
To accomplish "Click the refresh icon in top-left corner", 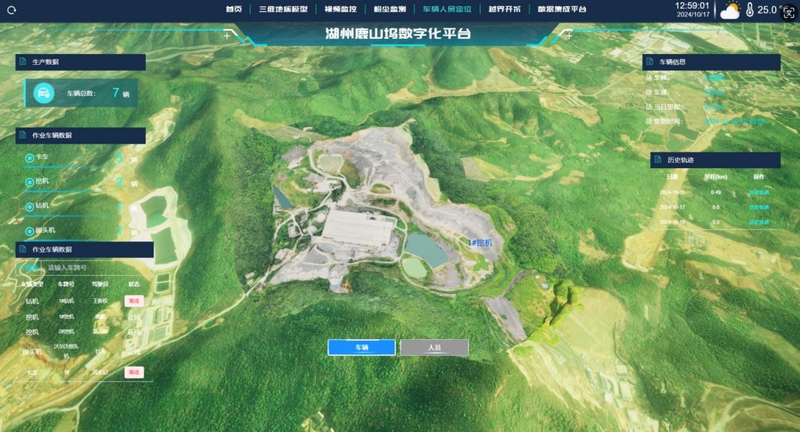I will coord(11,10).
